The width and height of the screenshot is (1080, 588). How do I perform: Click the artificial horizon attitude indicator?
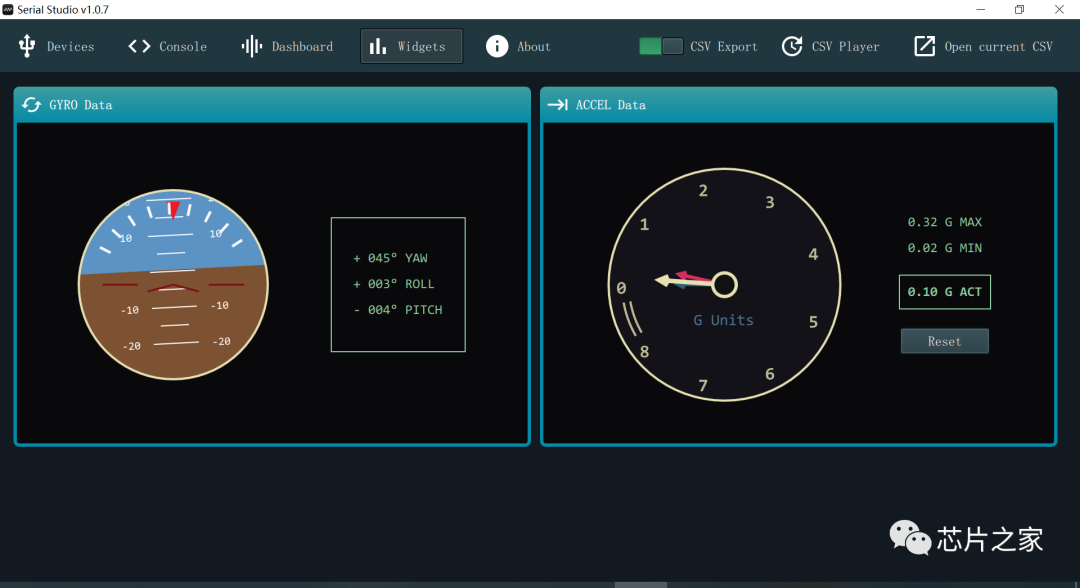point(173,285)
